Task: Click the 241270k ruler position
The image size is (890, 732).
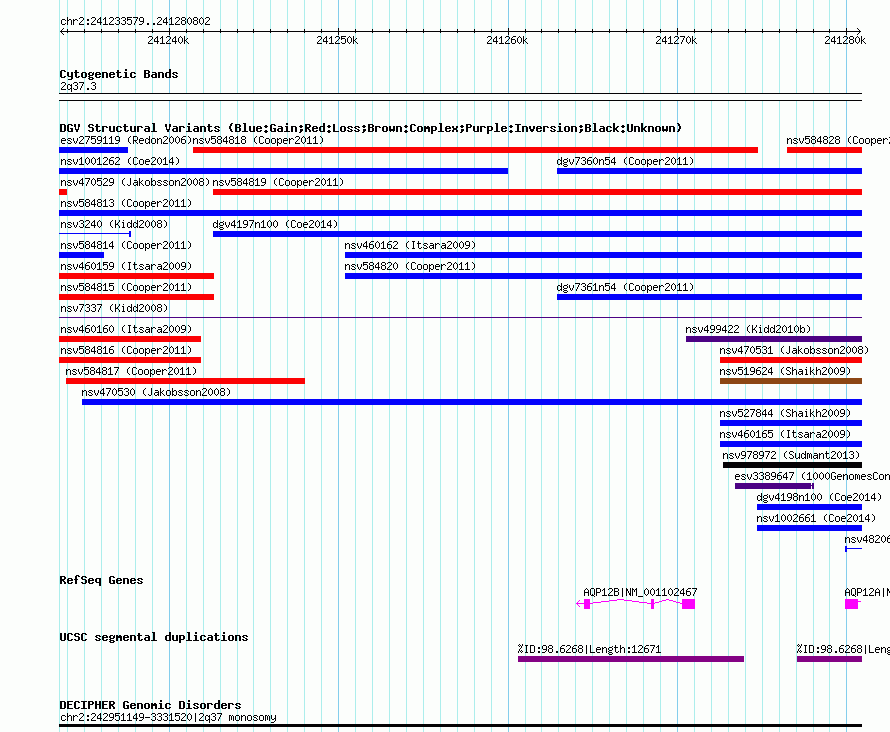Action: [x=676, y=41]
